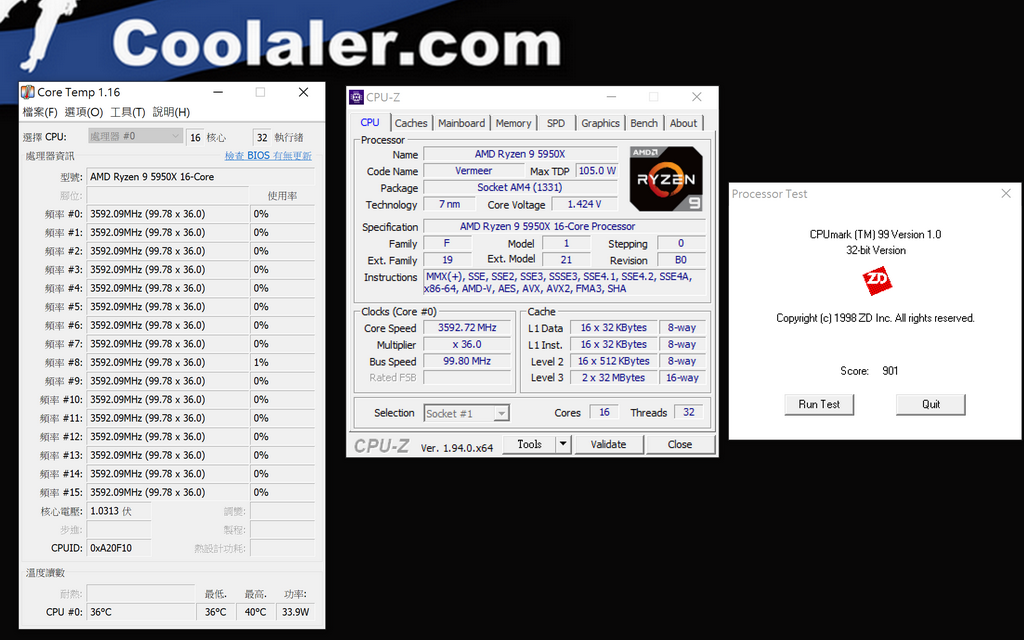The width and height of the screenshot is (1024, 640).
Task: Close the CPU-Z window
Action: click(x=697, y=97)
